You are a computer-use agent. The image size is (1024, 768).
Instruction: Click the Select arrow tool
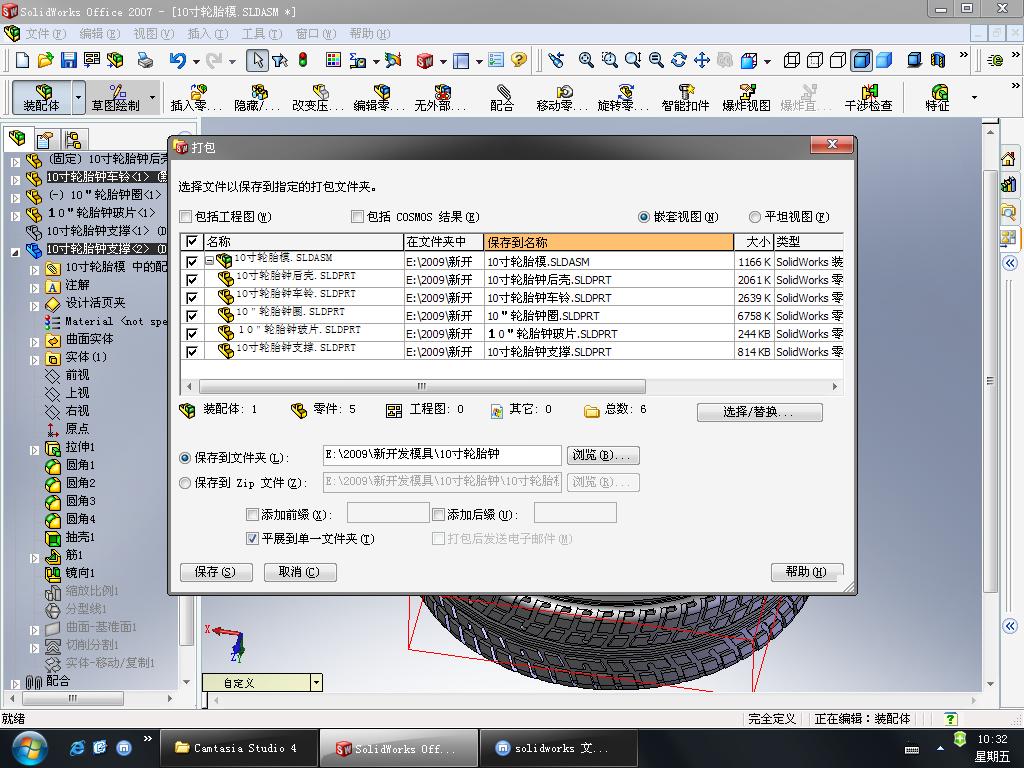click(257, 60)
